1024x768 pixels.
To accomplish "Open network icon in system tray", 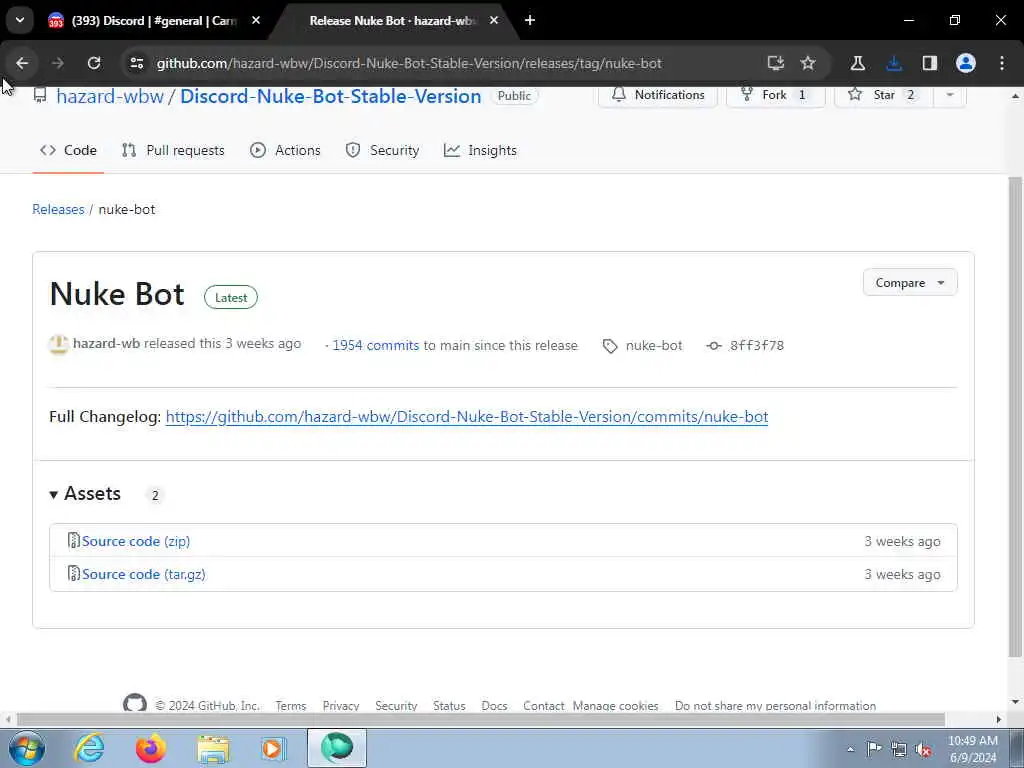I will [x=899, y=750].
